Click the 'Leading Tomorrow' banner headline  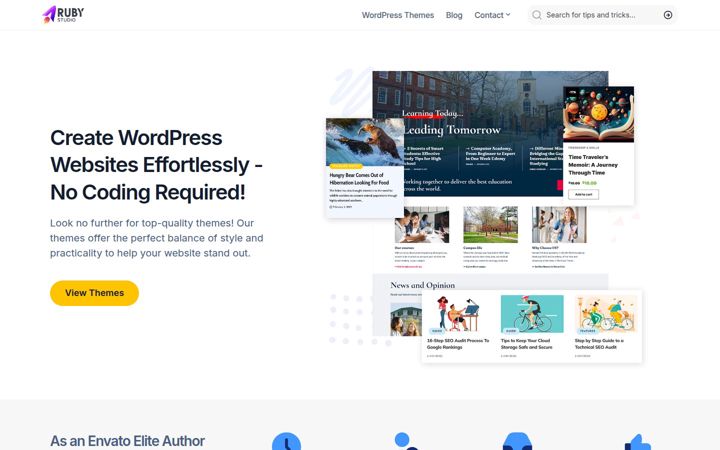pos(451,130)
